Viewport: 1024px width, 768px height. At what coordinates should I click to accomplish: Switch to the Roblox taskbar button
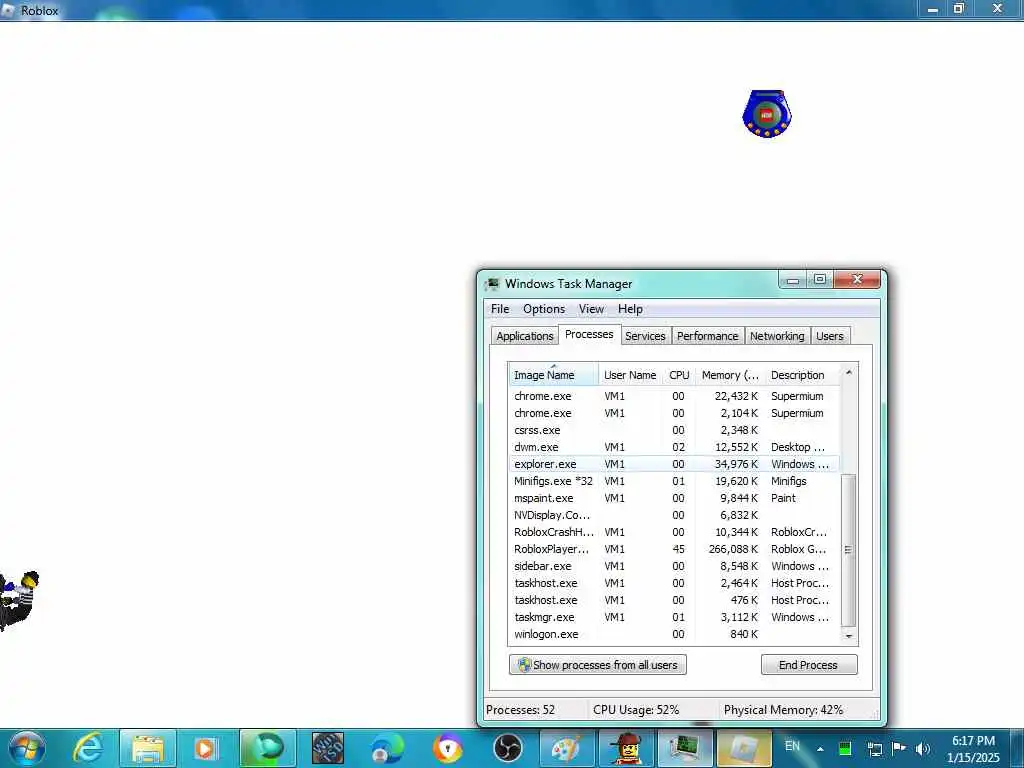(x=744, y=748)
